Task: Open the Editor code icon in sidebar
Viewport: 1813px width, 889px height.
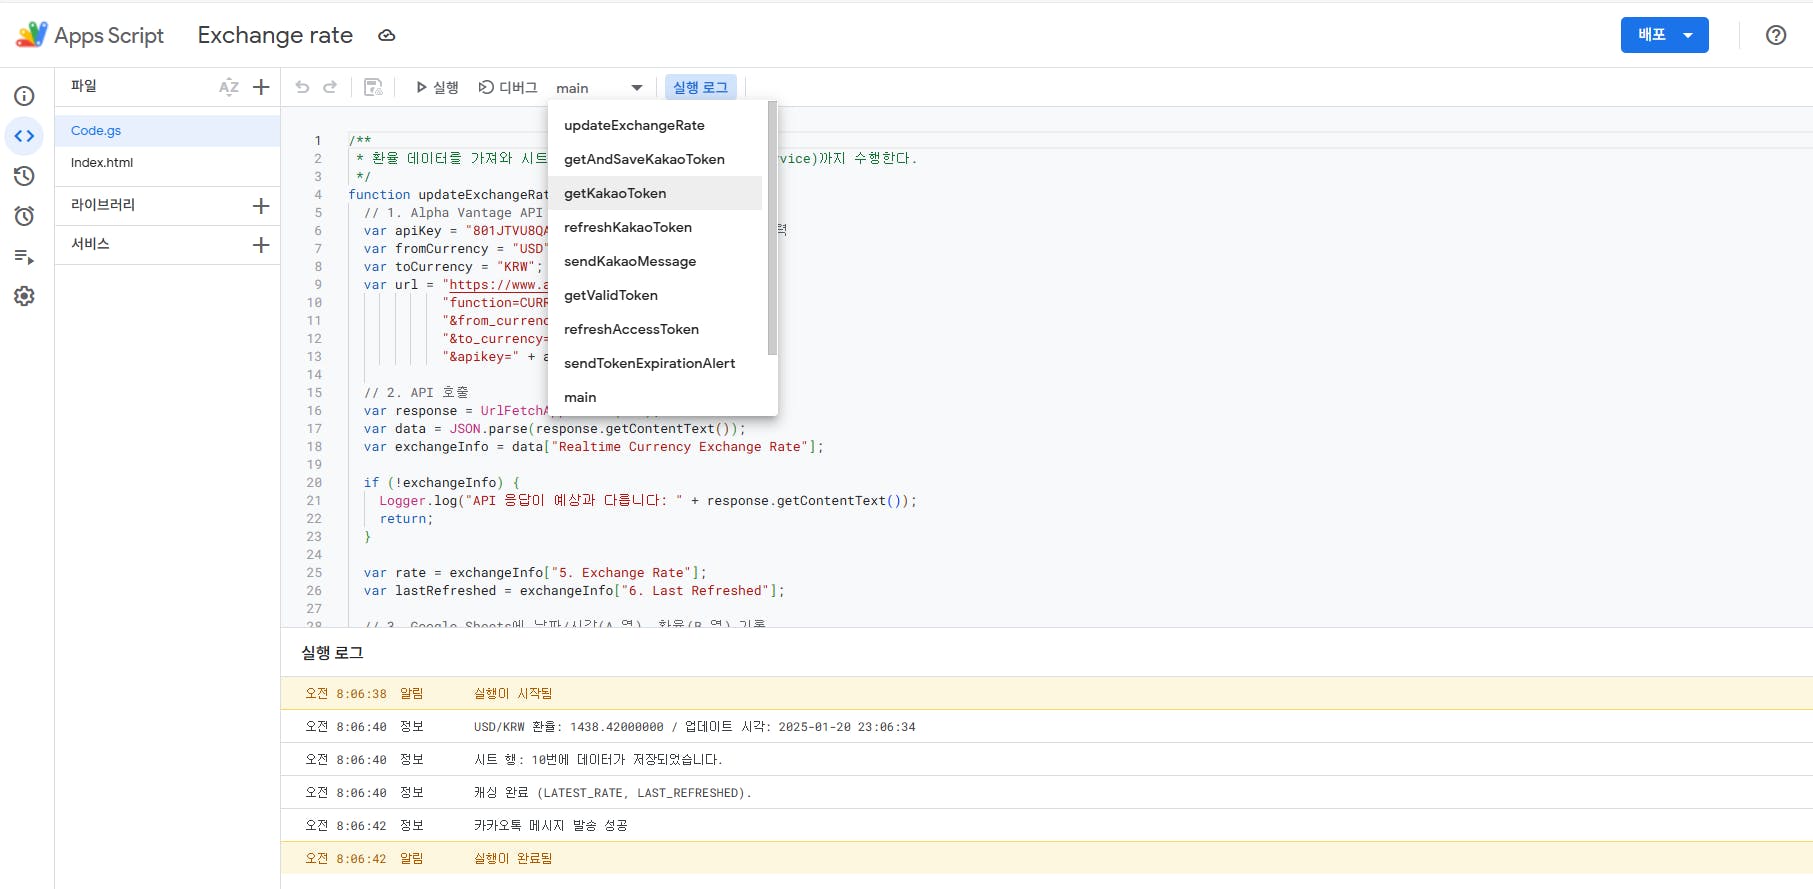Action: (x=24, y=136)
